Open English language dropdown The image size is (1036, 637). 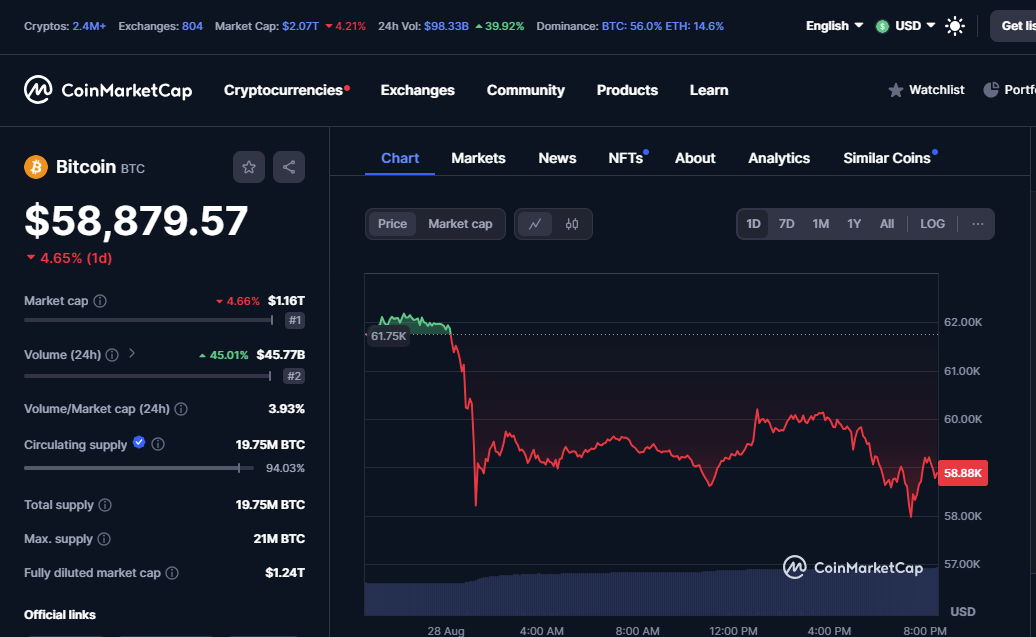834,26
